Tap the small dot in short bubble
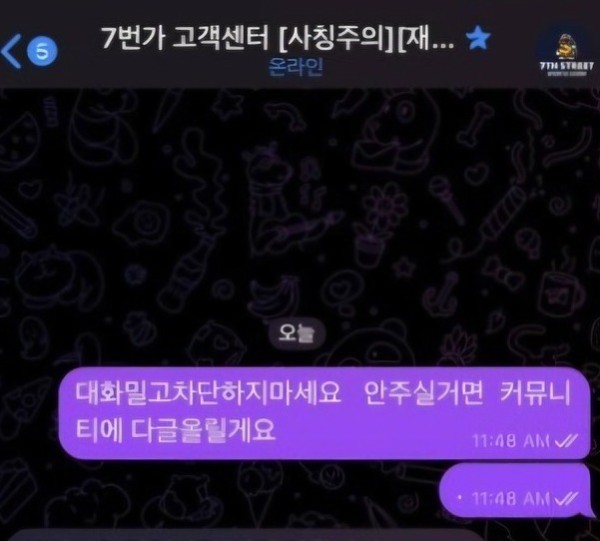Screen dimensions: 600x541 [x=459, y=498]
